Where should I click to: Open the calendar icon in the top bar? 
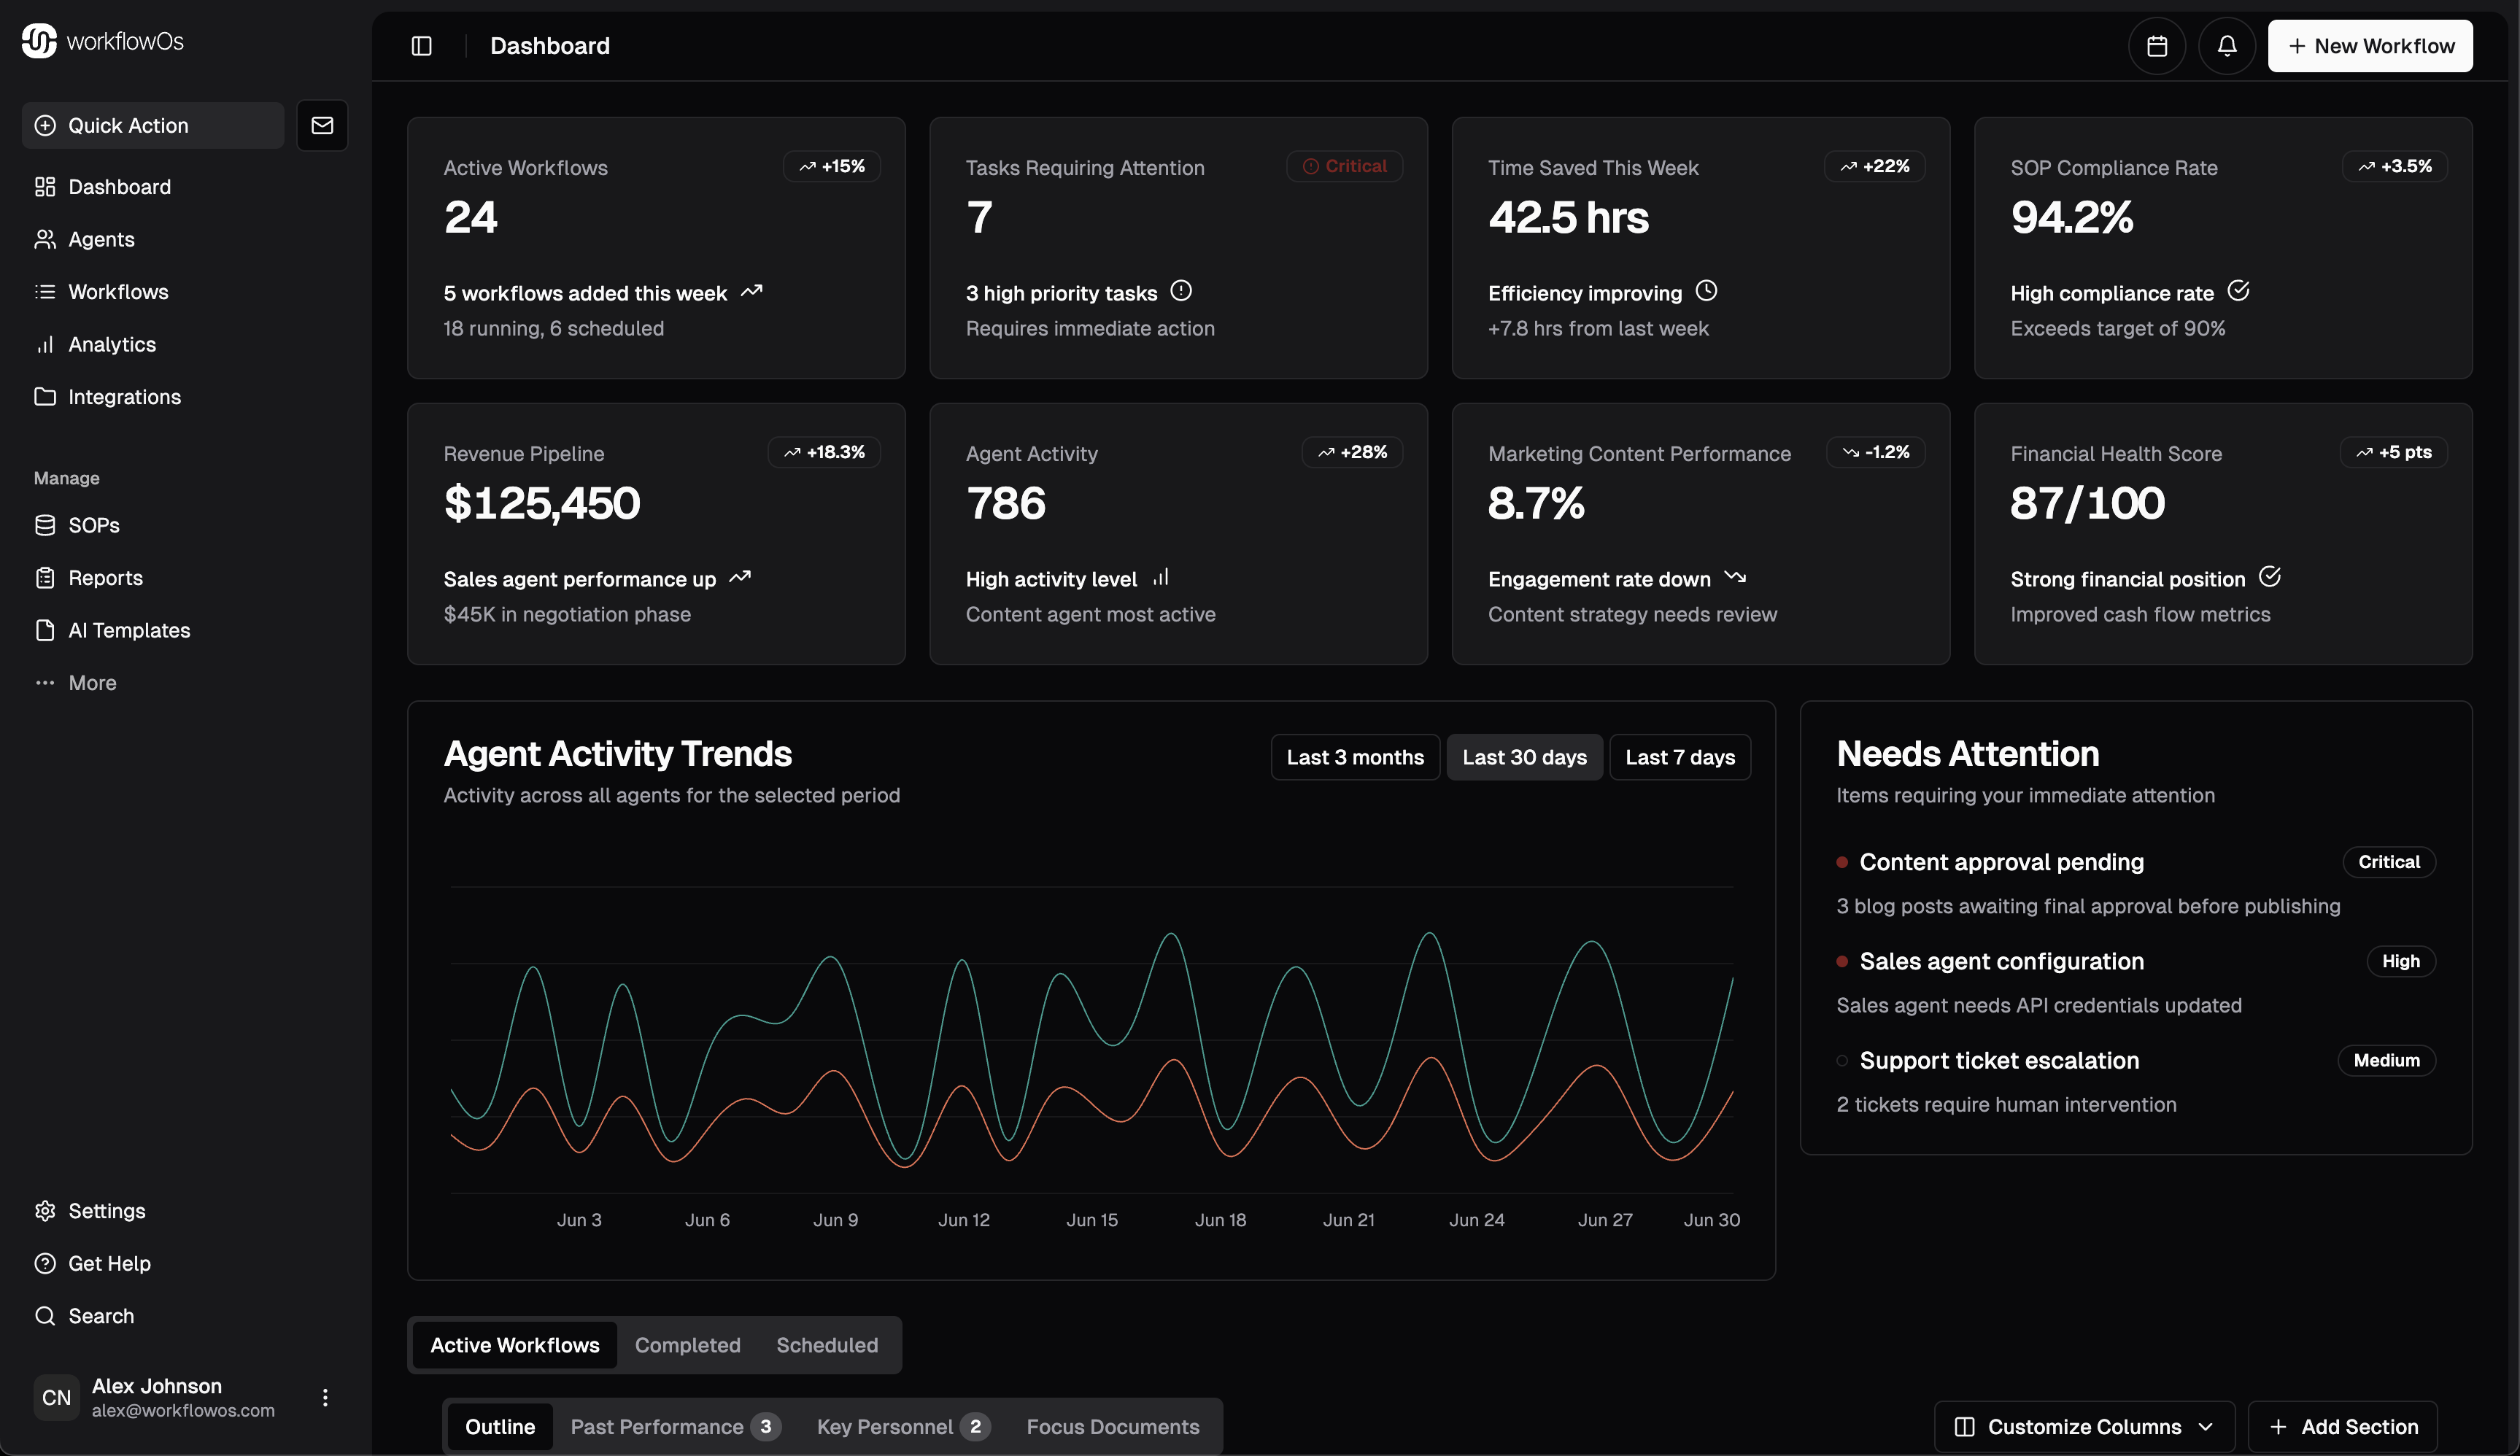click(x=2157, y=45)
